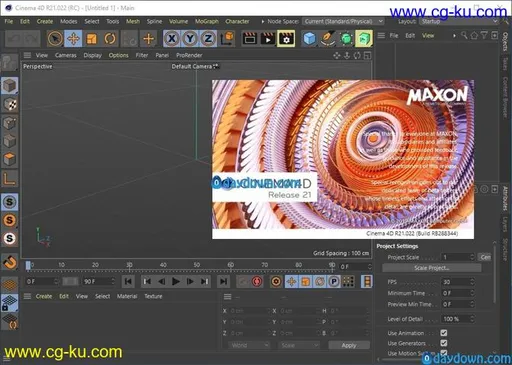Open Material manager Create menu
Screen dimensions: 512x365
click(44, 296)
